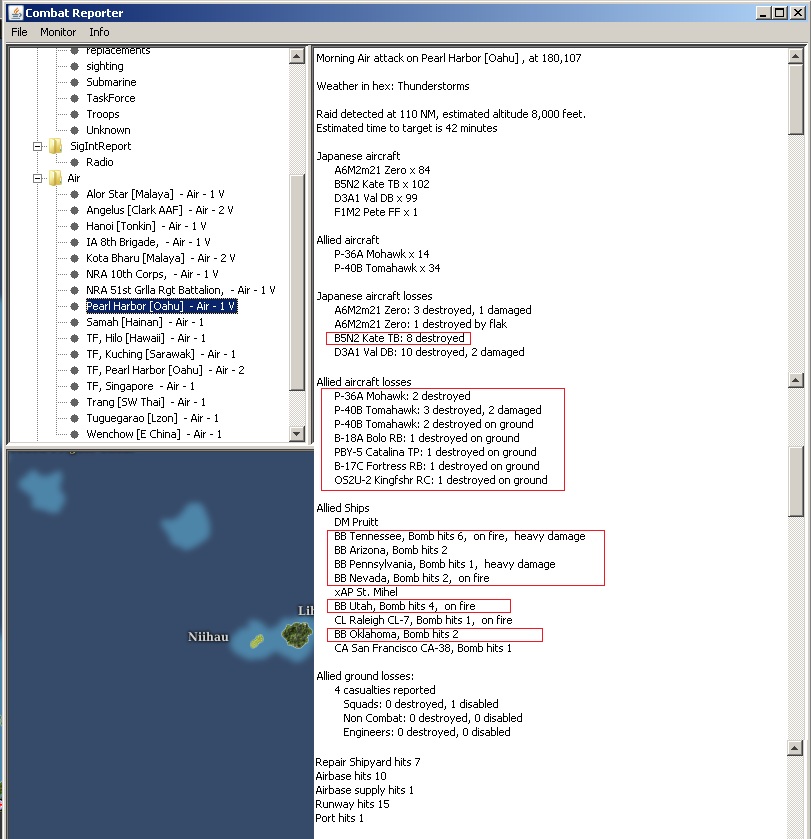Viewport: 811px width, 839px height.
Task: Open Alor Star [Malaya] air report
Action: pyautogui.click(x=155, y=194)
